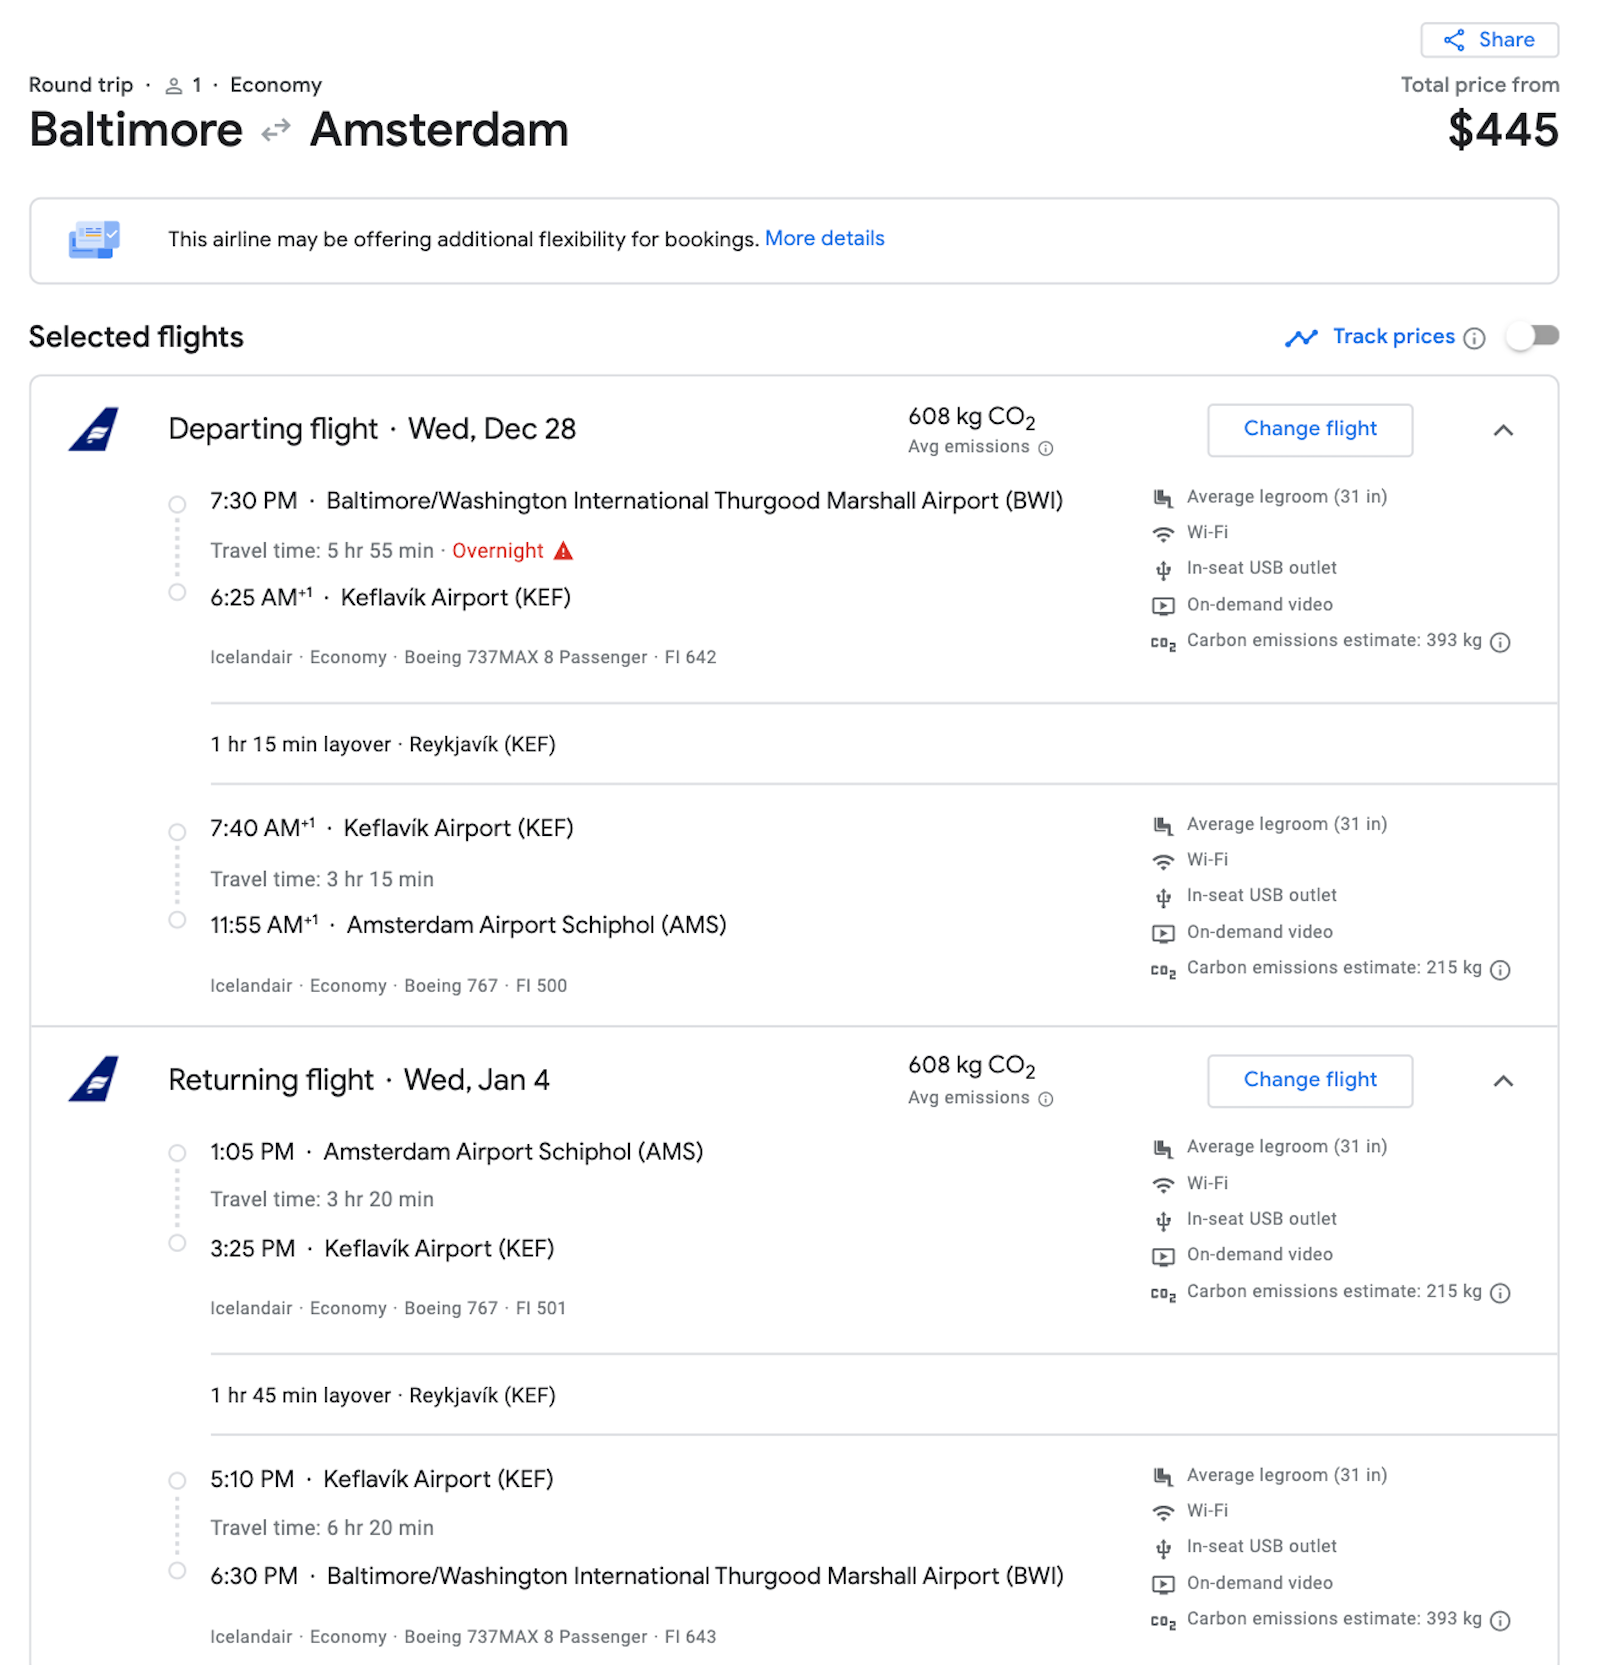Open More details about booking flexibility
The width and height of the screenshot is (1600, 1665).
coord(824,239)
